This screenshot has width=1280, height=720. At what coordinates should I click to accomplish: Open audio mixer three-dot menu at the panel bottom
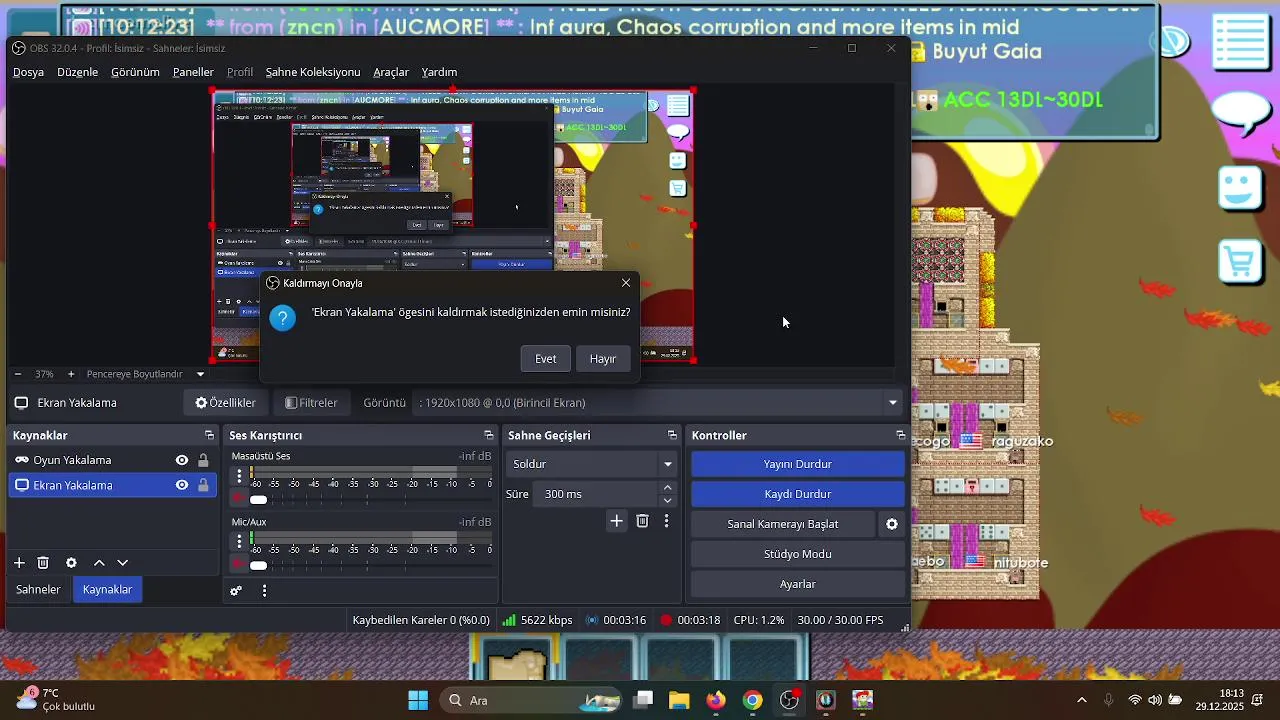[x=264, y=591]
